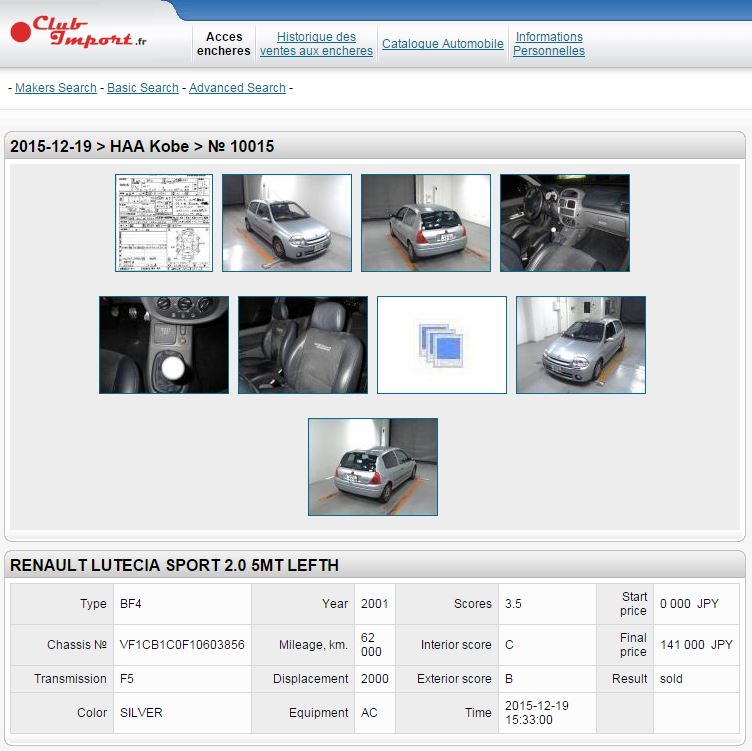The image size is (752, 751).
Task: View rear photo with open hatch, top row
Action: 426,223
